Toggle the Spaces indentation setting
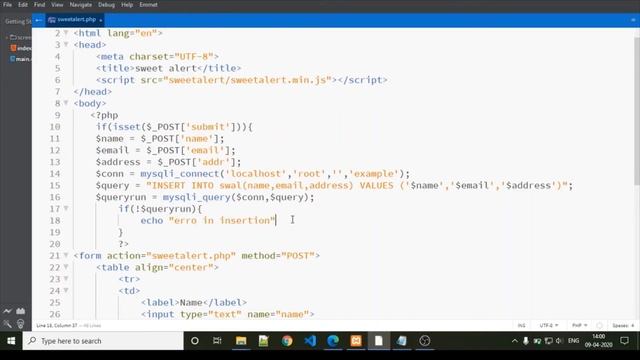 click(620, 326)
